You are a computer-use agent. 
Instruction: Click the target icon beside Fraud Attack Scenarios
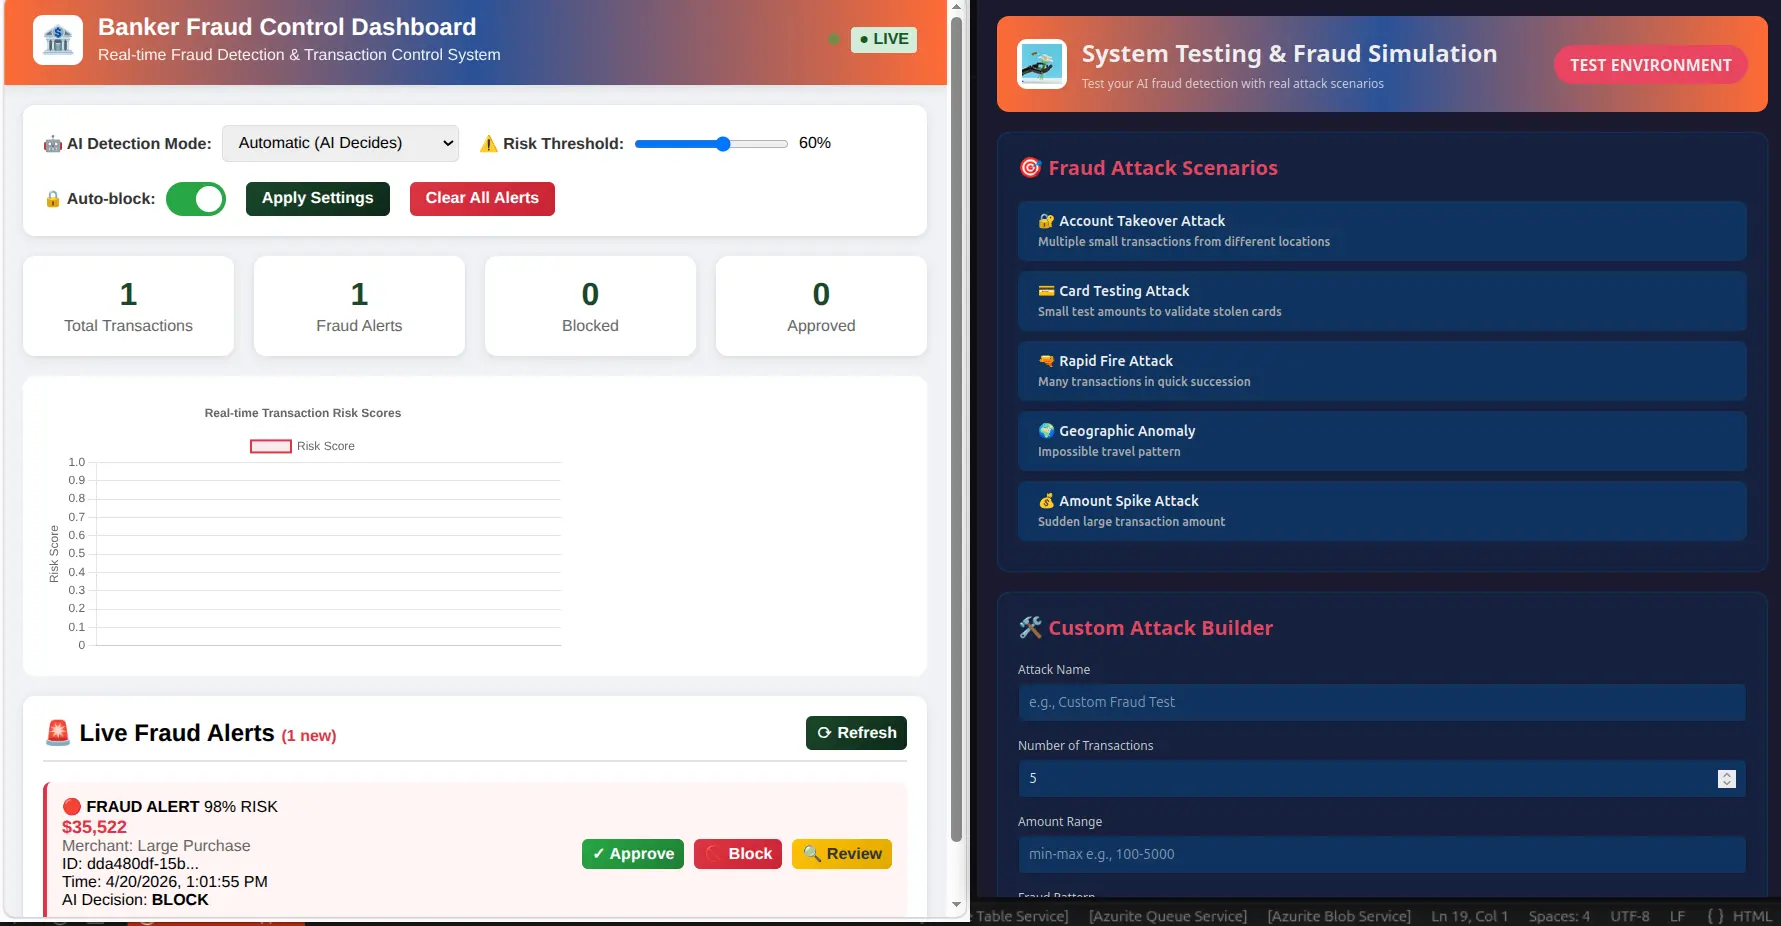point(1030,168)
